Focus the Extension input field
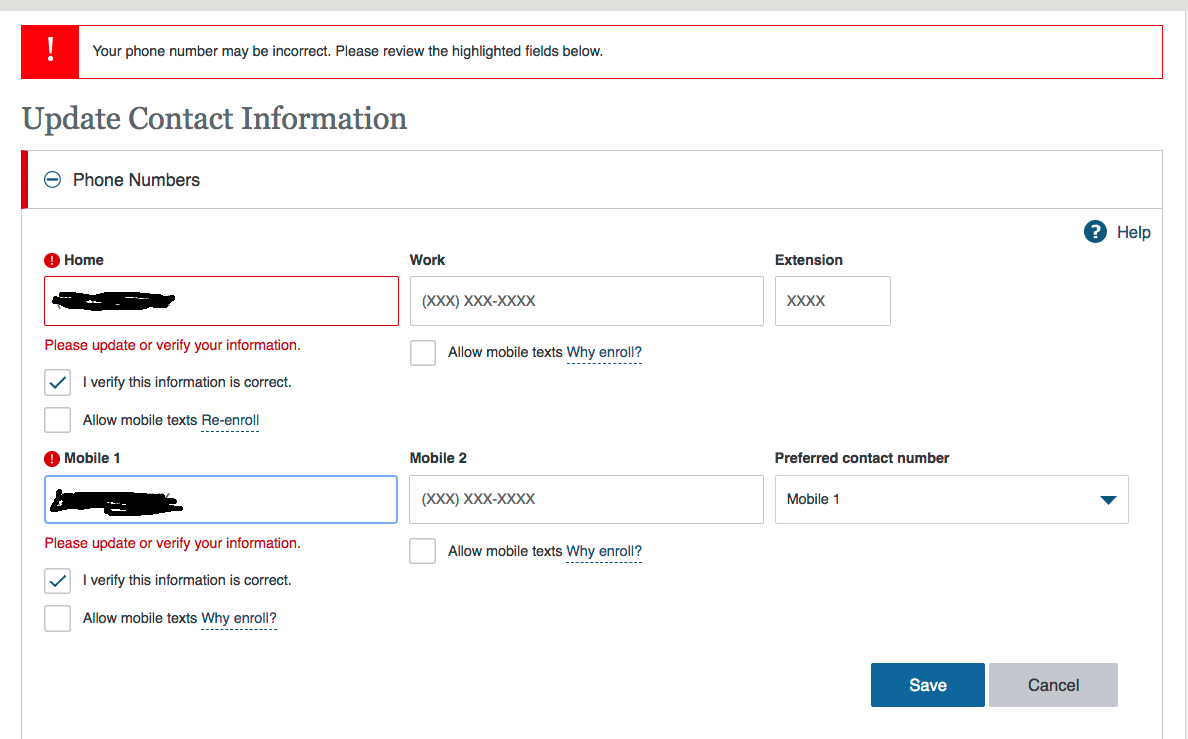Viewport: 1188px width, 739px height. [833, 301]
